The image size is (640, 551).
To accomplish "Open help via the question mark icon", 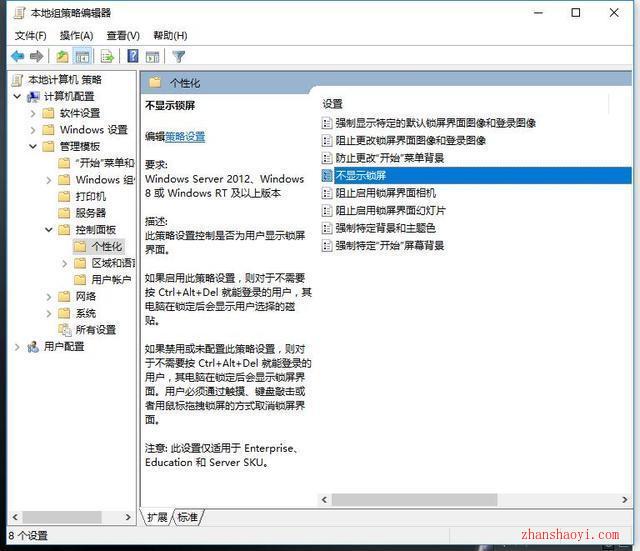I will point(133,56).
